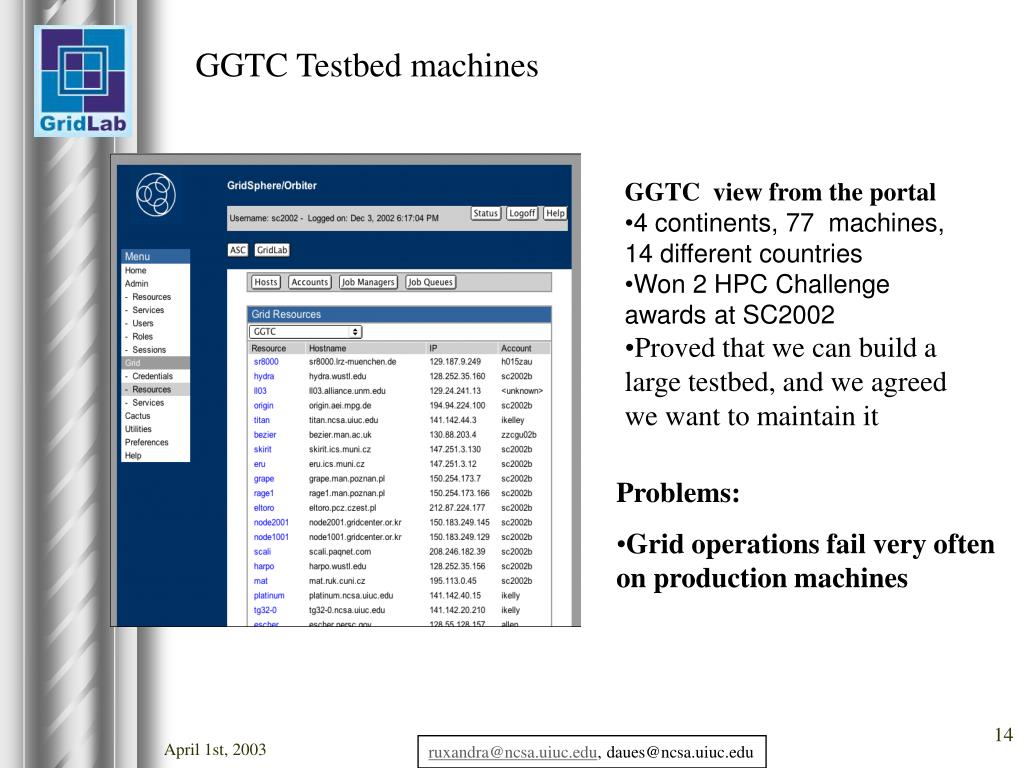
Task: Open Users in the Menu
Action: click(x=142, y=323)
